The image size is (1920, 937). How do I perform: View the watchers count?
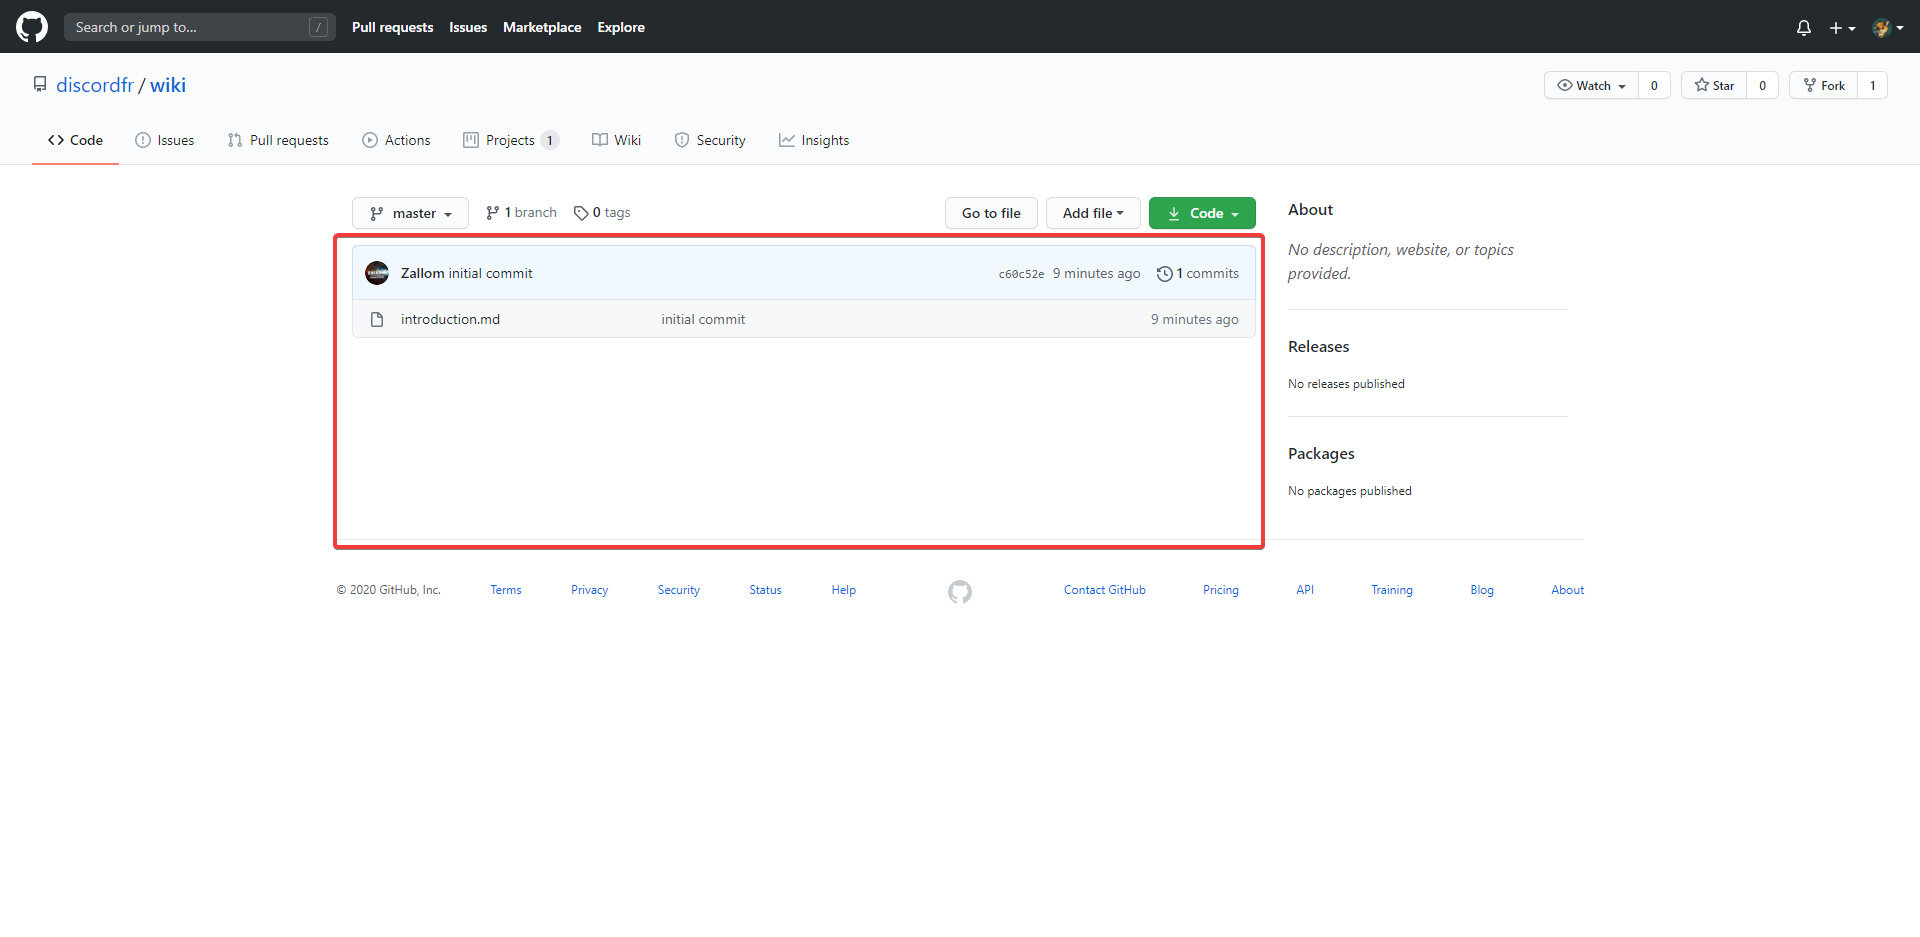(1654, 85)
